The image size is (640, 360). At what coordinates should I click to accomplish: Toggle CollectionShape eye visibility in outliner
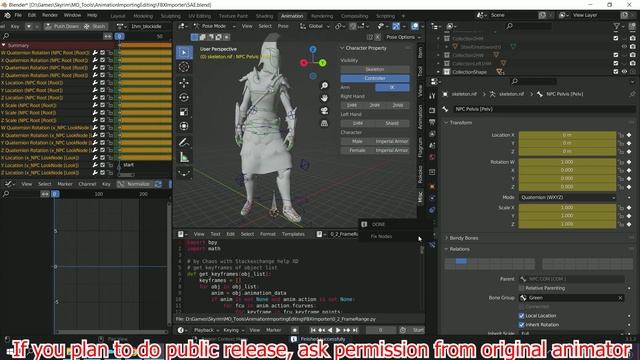624,72
